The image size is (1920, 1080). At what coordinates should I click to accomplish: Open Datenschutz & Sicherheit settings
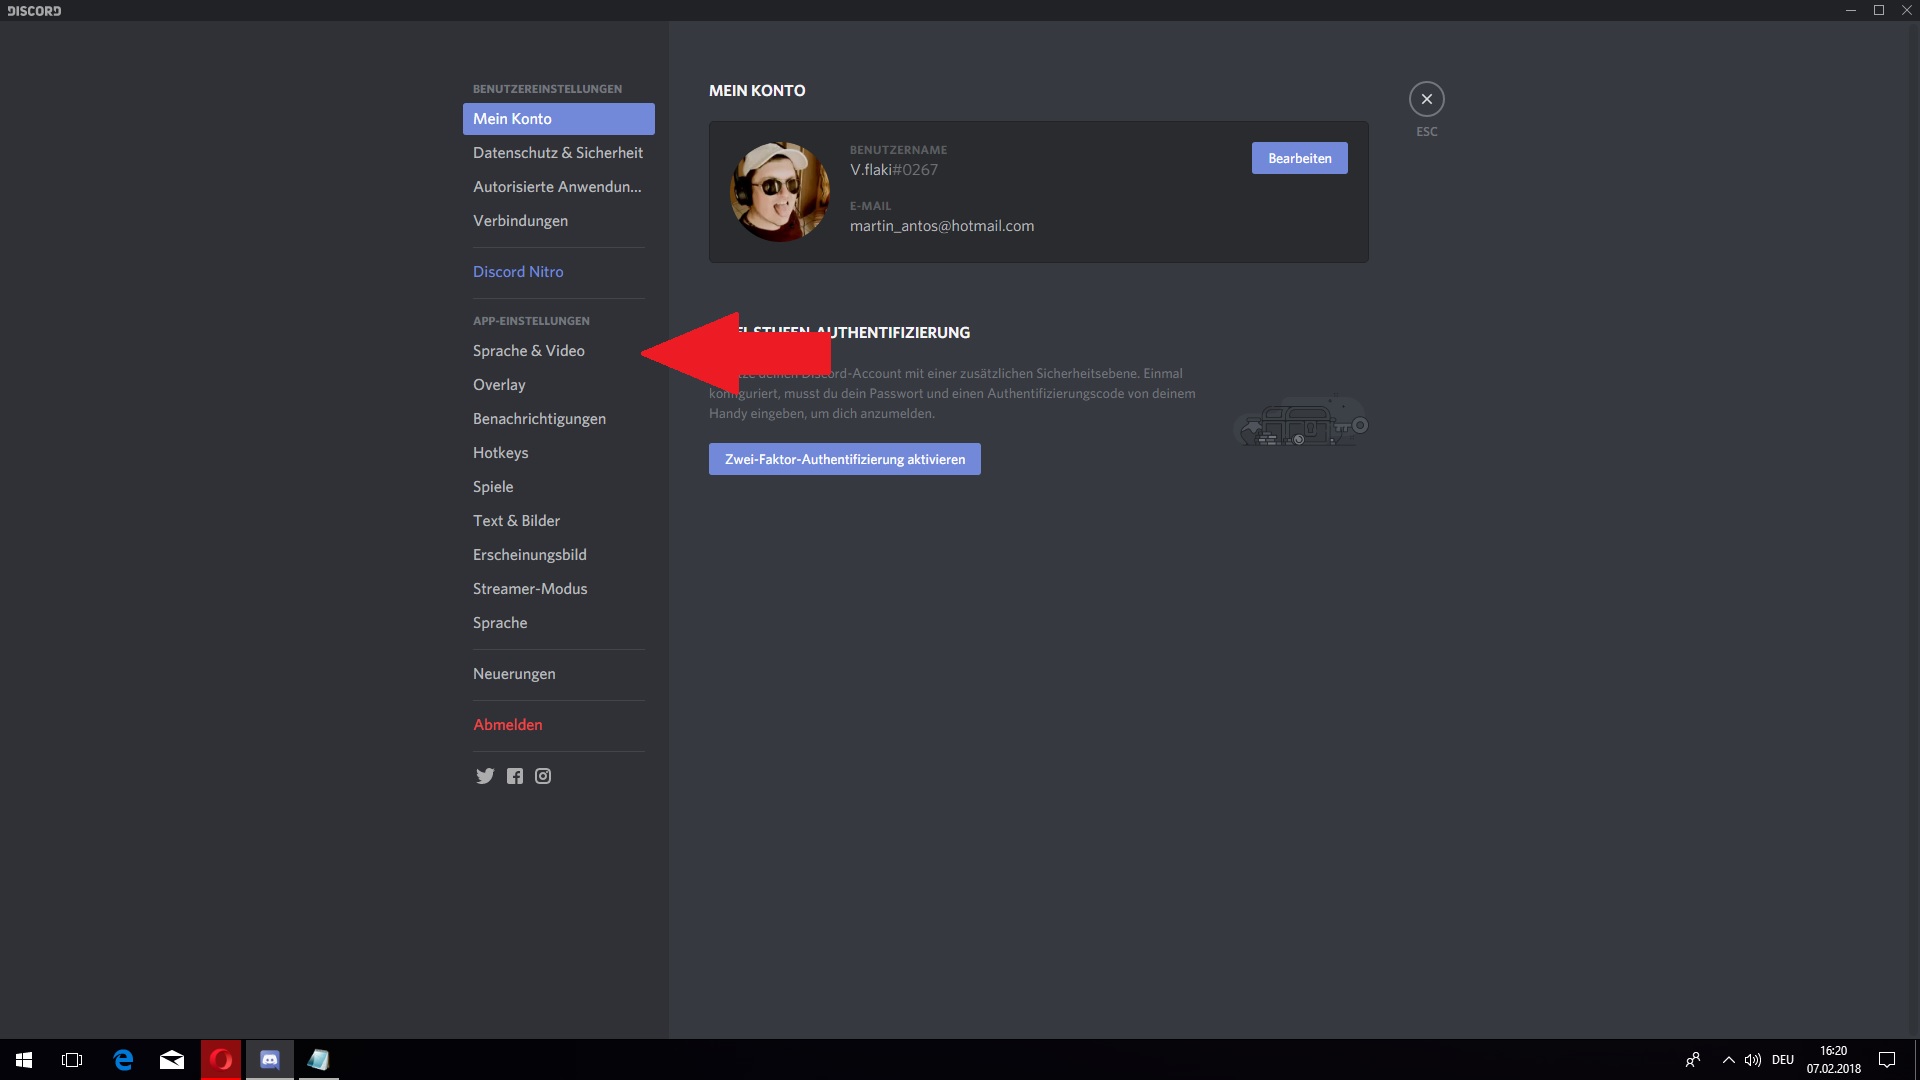558,153
